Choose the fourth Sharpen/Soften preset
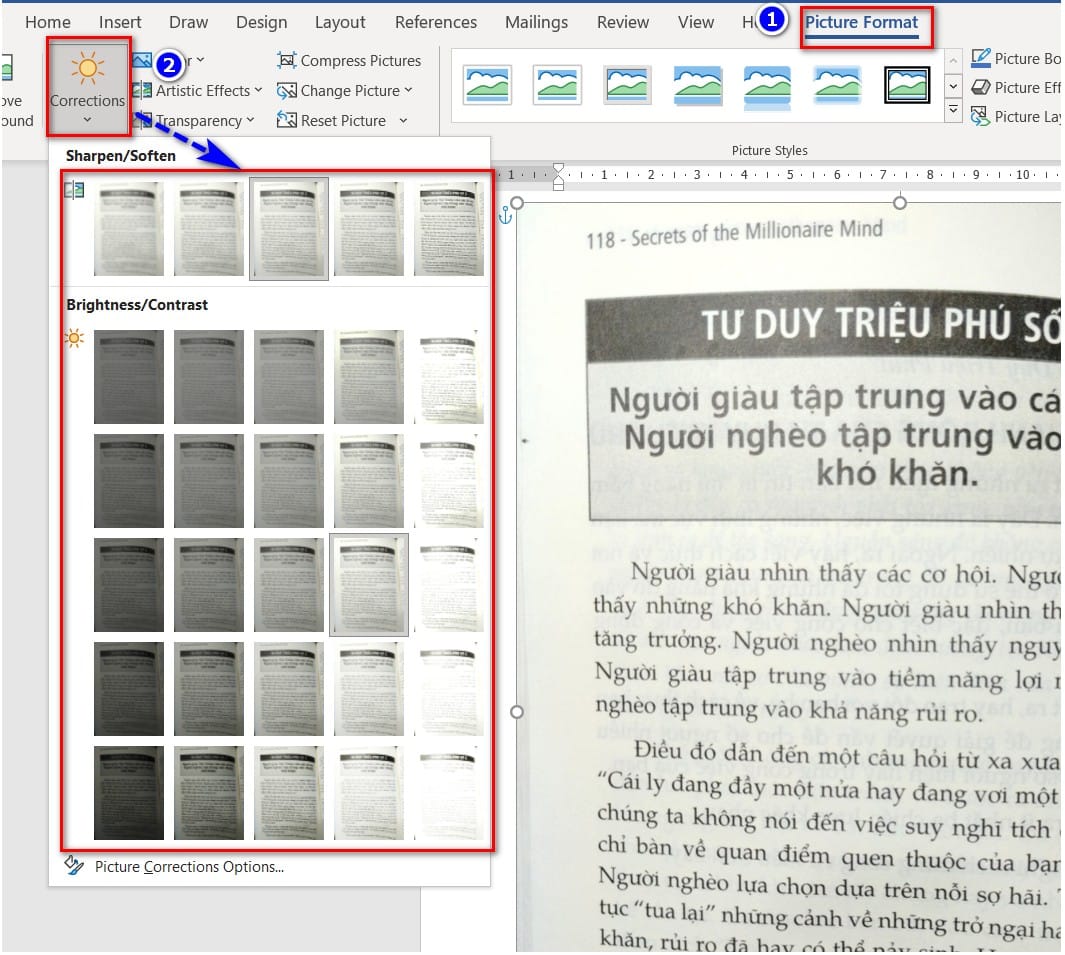 [369, 229]
